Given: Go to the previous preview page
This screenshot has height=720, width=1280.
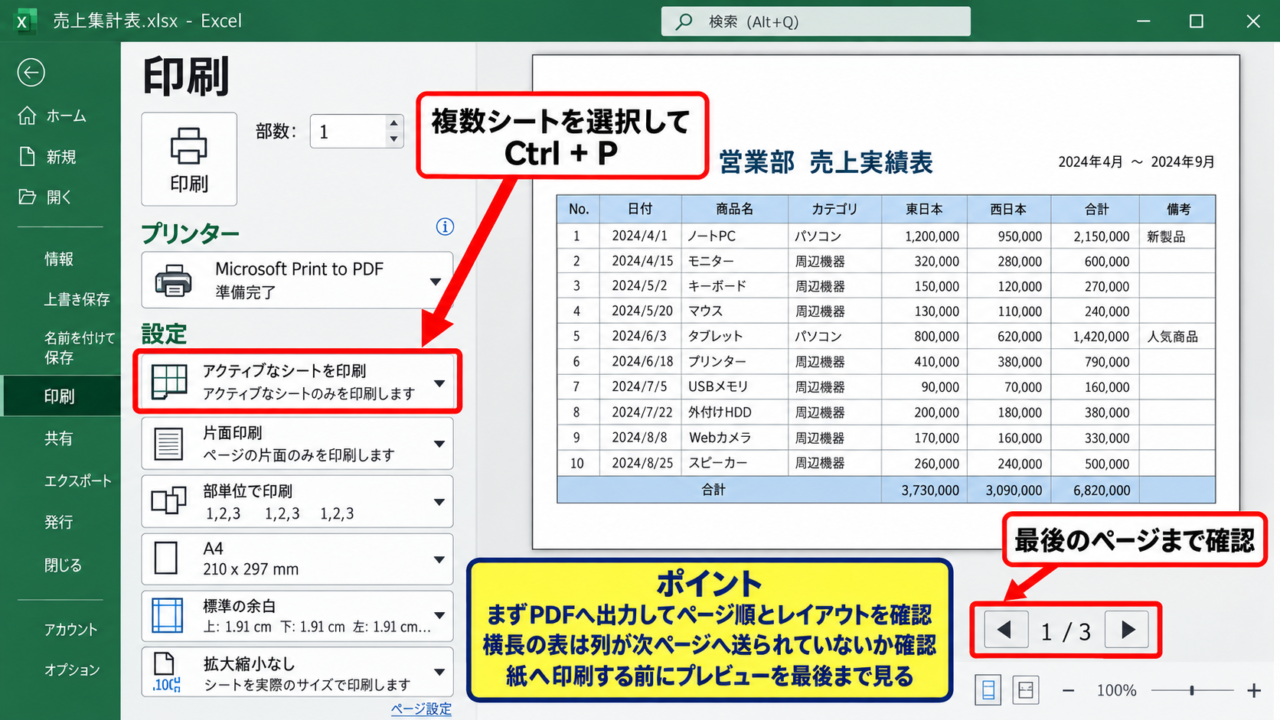Looking at the screenshot, I should pos(1006,630).
